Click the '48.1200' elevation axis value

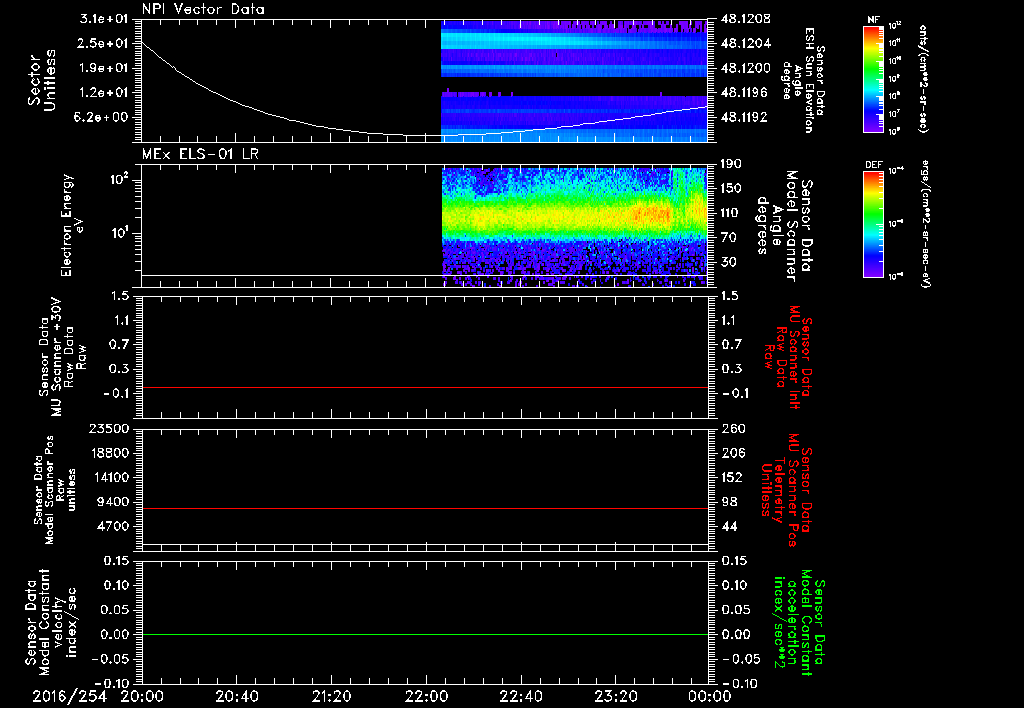pyautogui.click(x=746, y=68)
